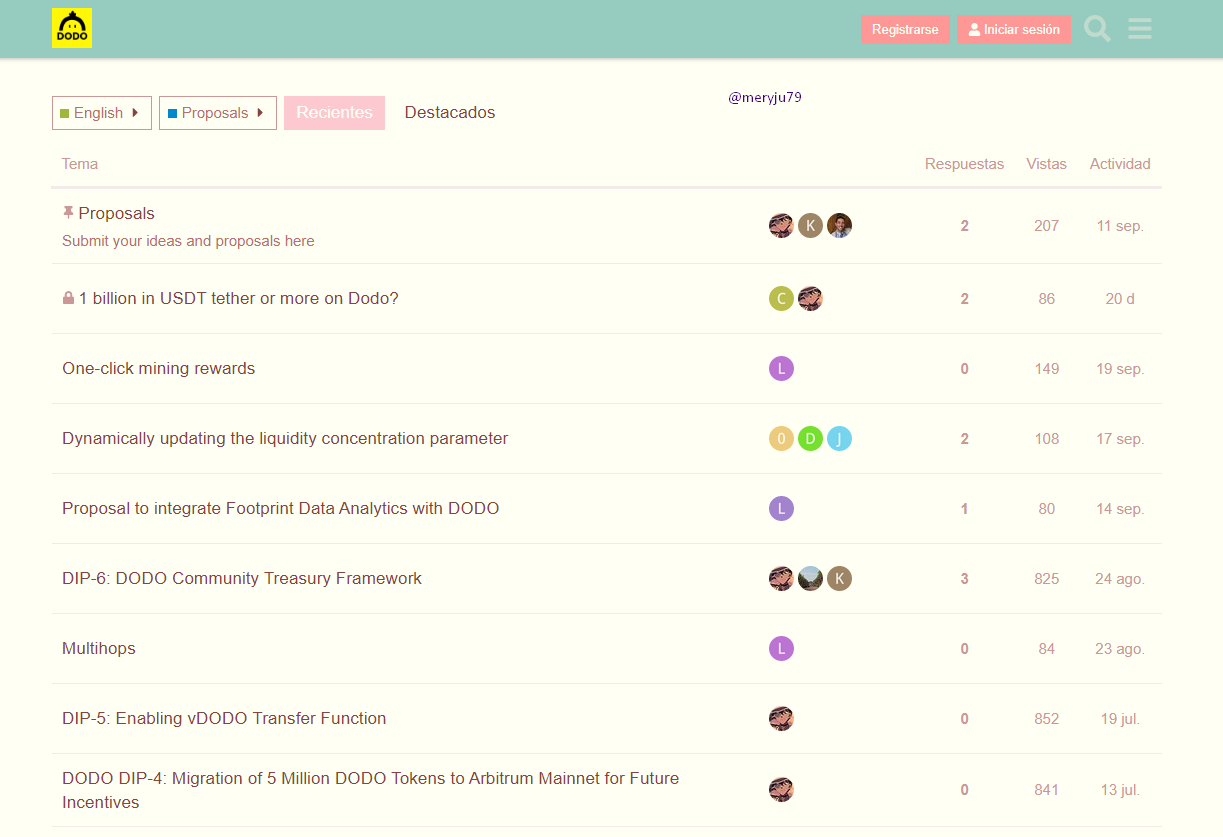Image resolution: width=1223 pixels, height=837 pixels.
Task: Open L avatar on Multihops topic
Action: point(781,648)
